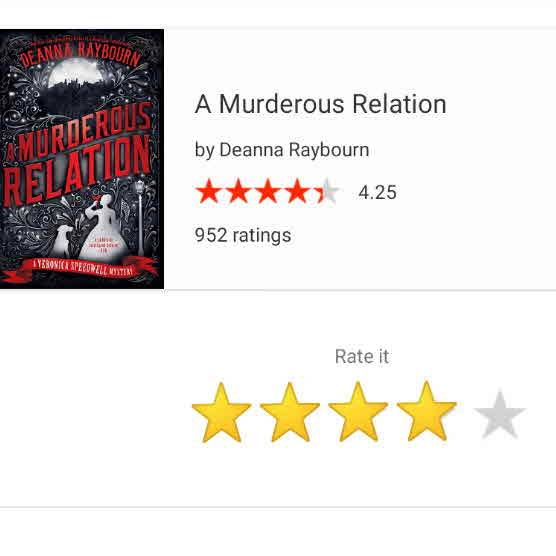Image resolution: width=556 pixels, height=556 pixels.
Task: View the 952 ratings details
Action: [x=243, y=235]
